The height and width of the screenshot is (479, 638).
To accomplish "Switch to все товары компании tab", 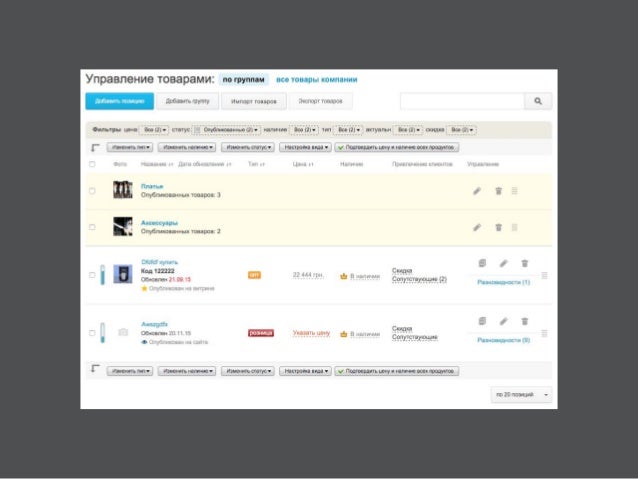I will (317, 80).
